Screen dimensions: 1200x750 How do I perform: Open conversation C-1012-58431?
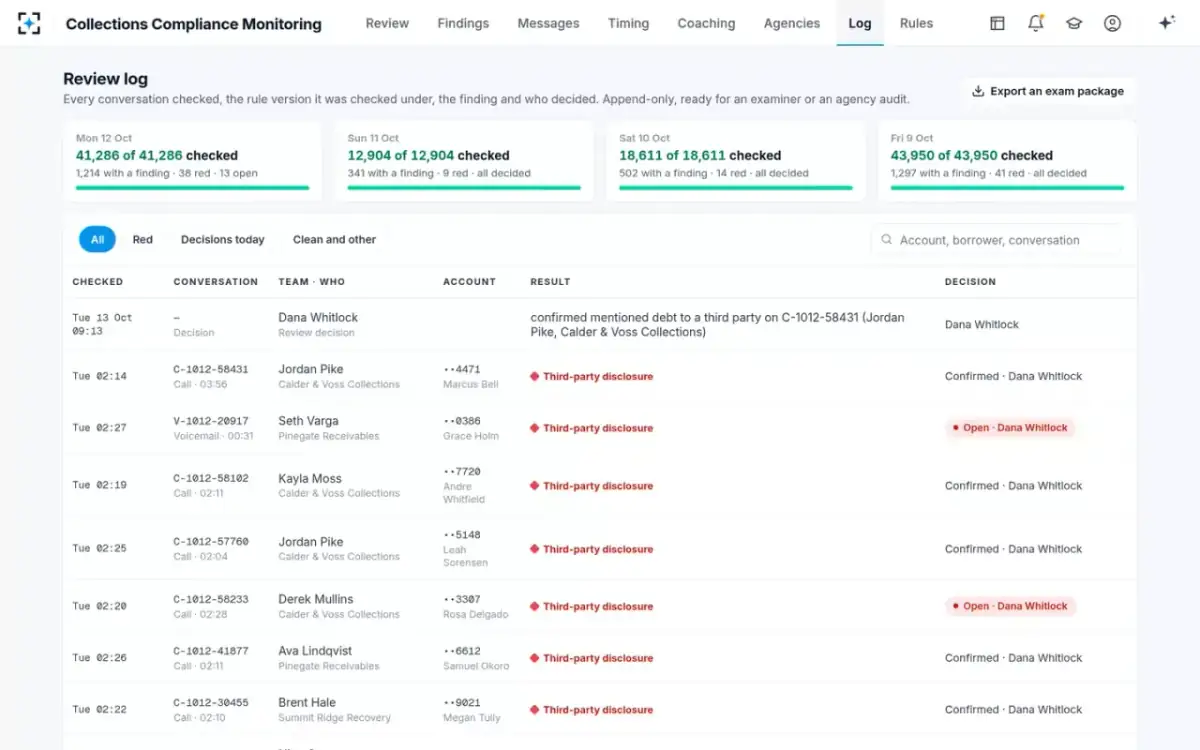click(x=211, y=369)
